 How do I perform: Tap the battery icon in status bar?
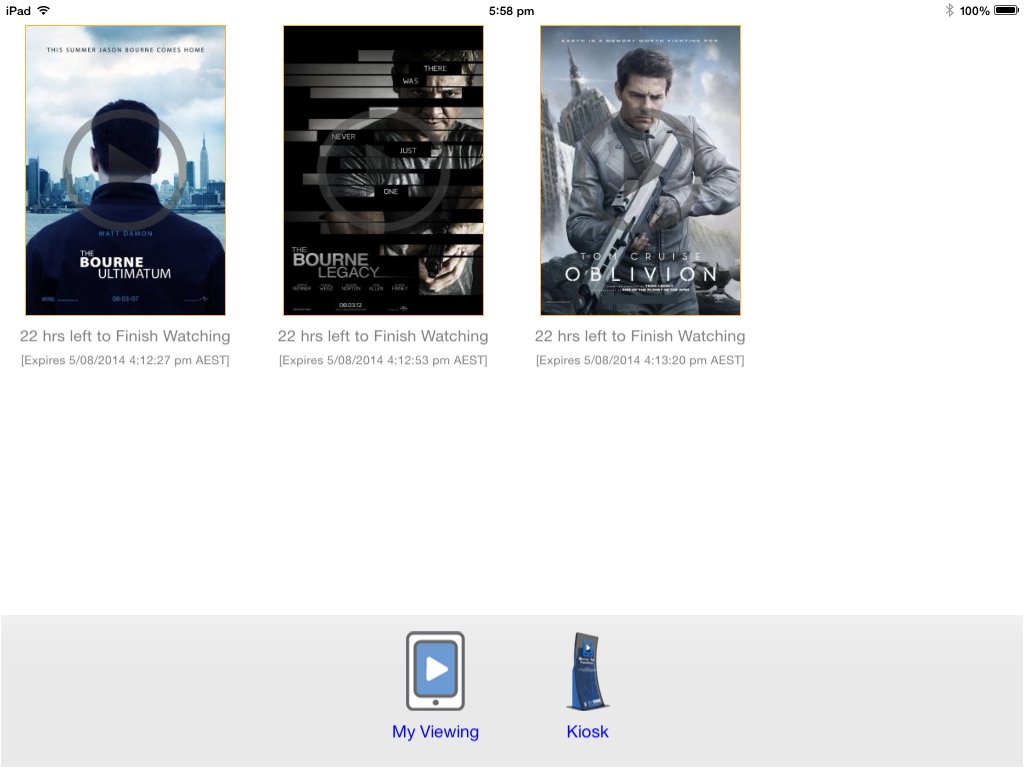pos(1006,10)
